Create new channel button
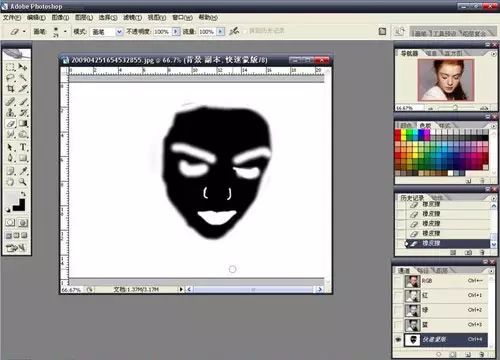This screenshot has width=500, height=360. 468,354
